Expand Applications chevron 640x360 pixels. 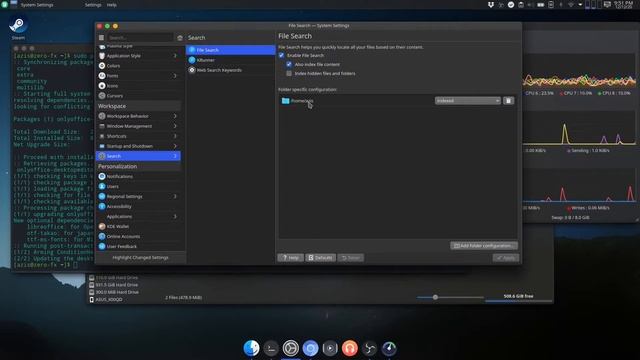coord(175,216)
